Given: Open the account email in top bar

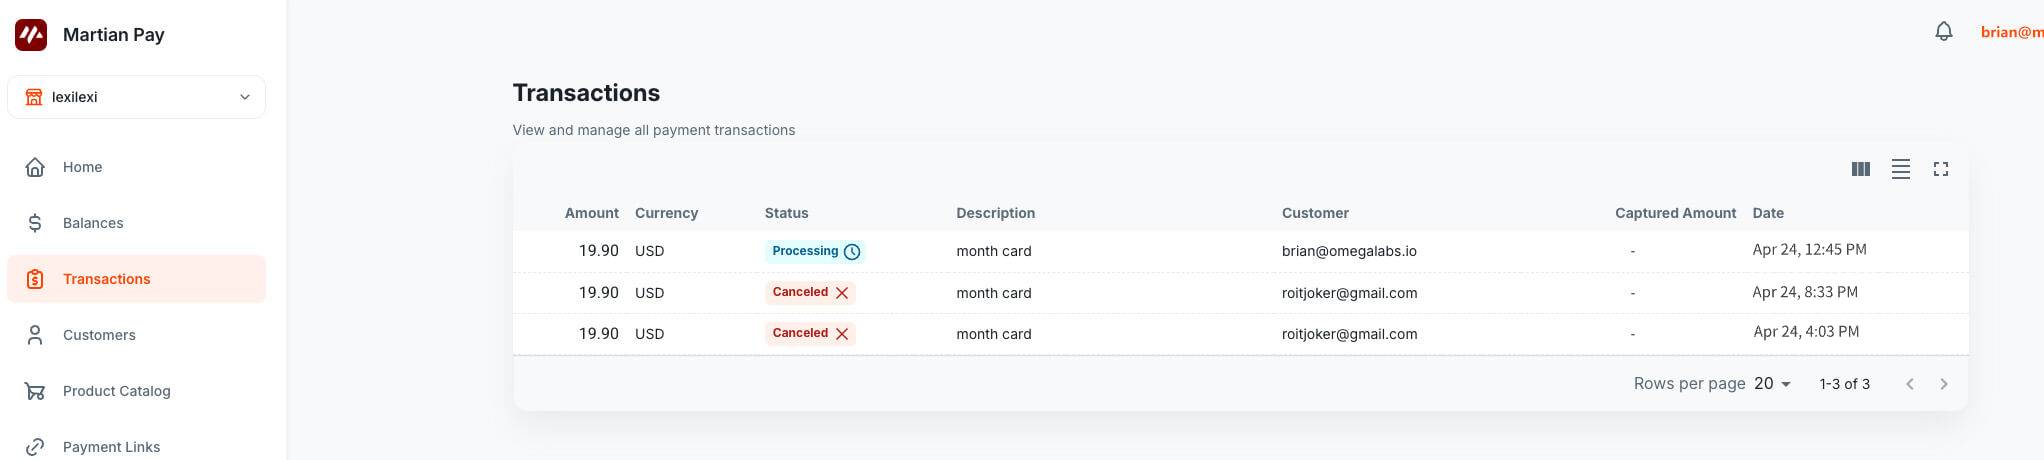Looking at the screenshot, I should (x=2010, y=32).
